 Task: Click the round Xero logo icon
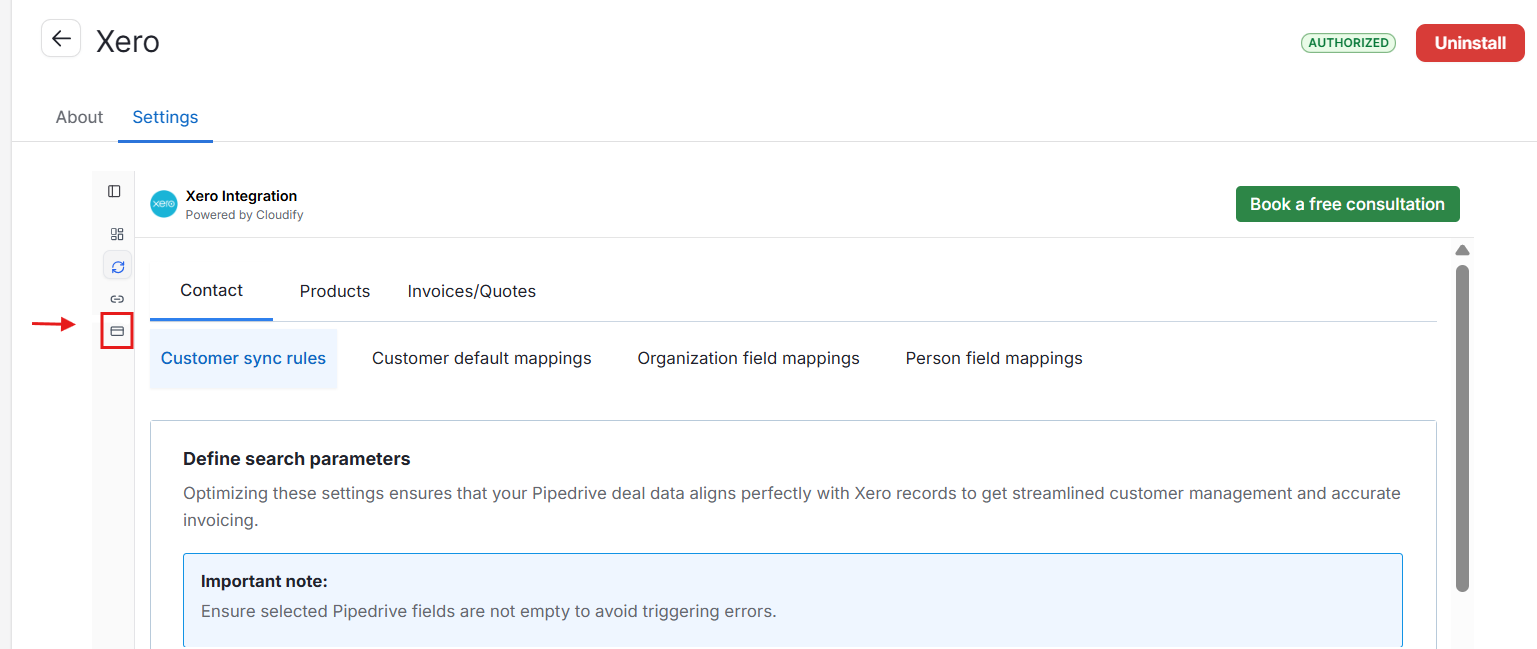(163, 204)
